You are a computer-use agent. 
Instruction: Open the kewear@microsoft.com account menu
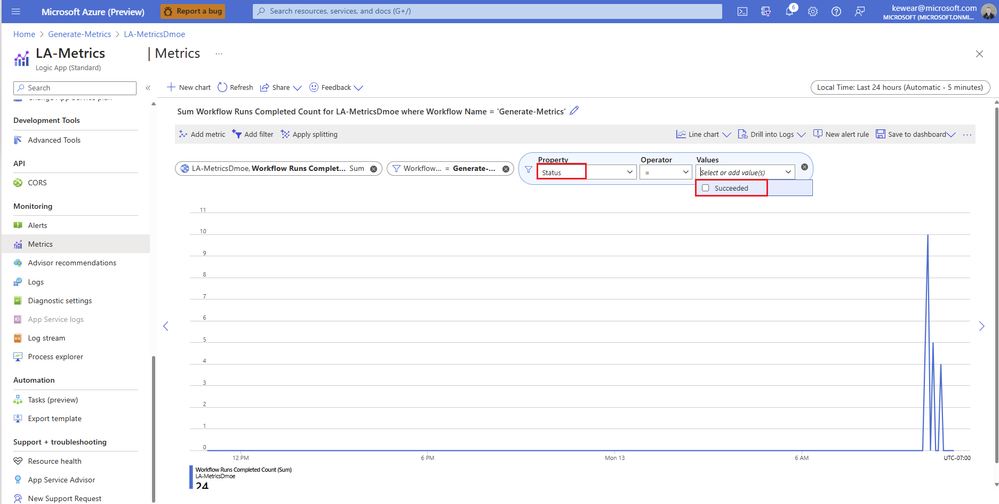pyautogui.click(x=937, y=11)
